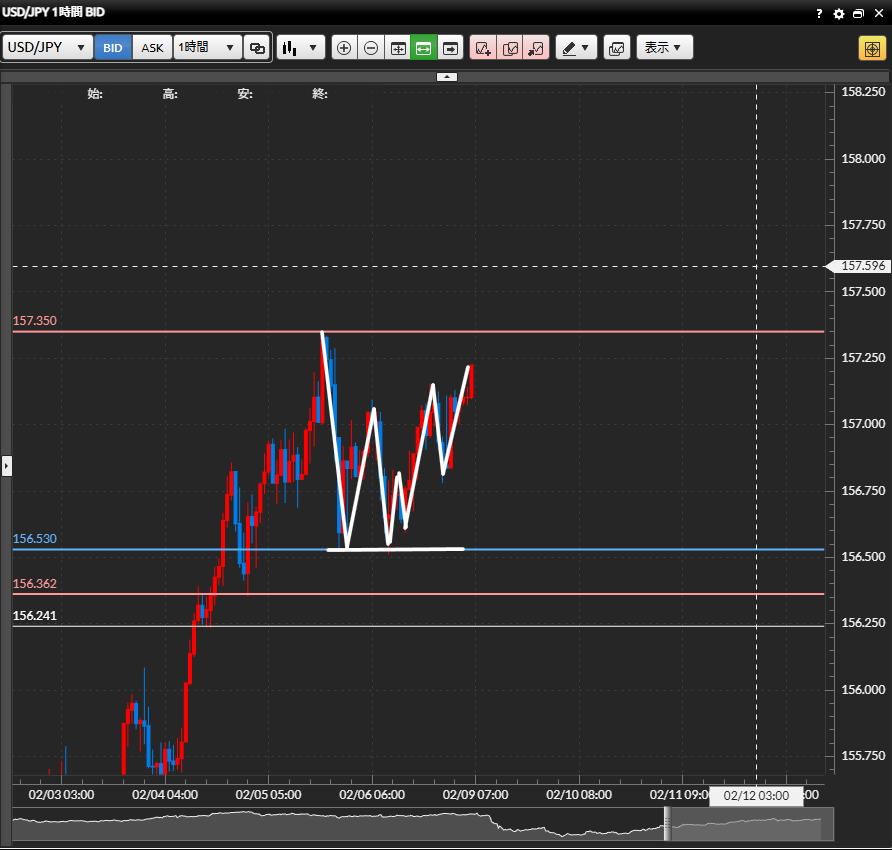Screen dimensions: 892x850
Task: Switch chart price to BID
Action: [x=114, y=48]
